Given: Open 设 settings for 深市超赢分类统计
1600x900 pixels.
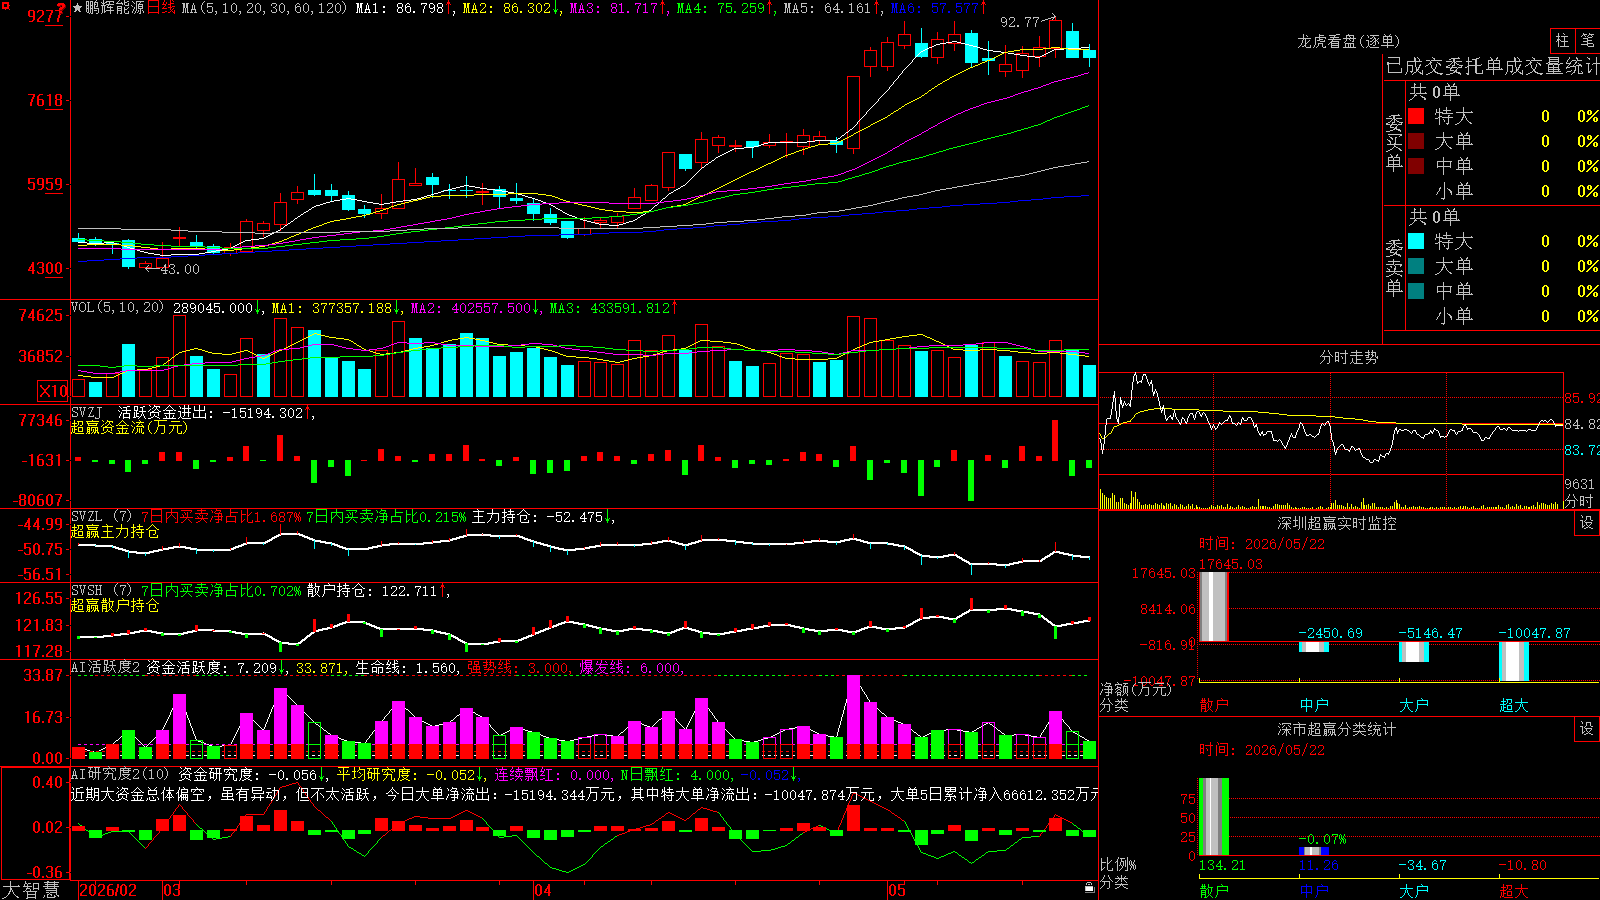Looking at the screenshot, I should pos(1587,729).
